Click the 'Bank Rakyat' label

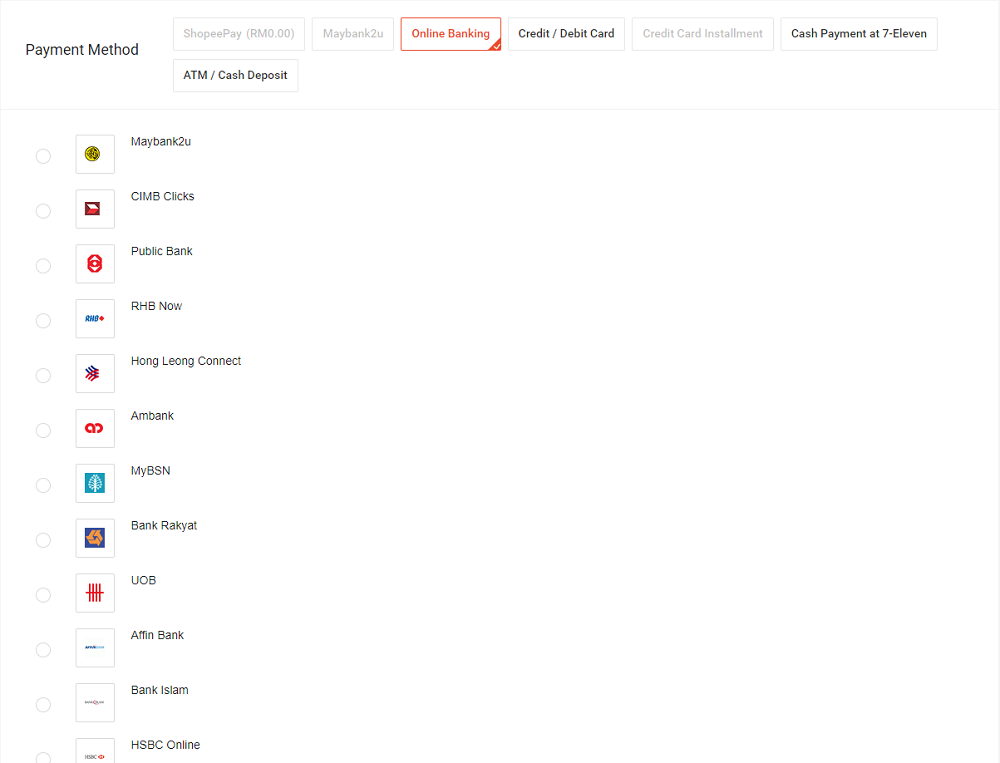pyautogui.click(x=164, y=526)
